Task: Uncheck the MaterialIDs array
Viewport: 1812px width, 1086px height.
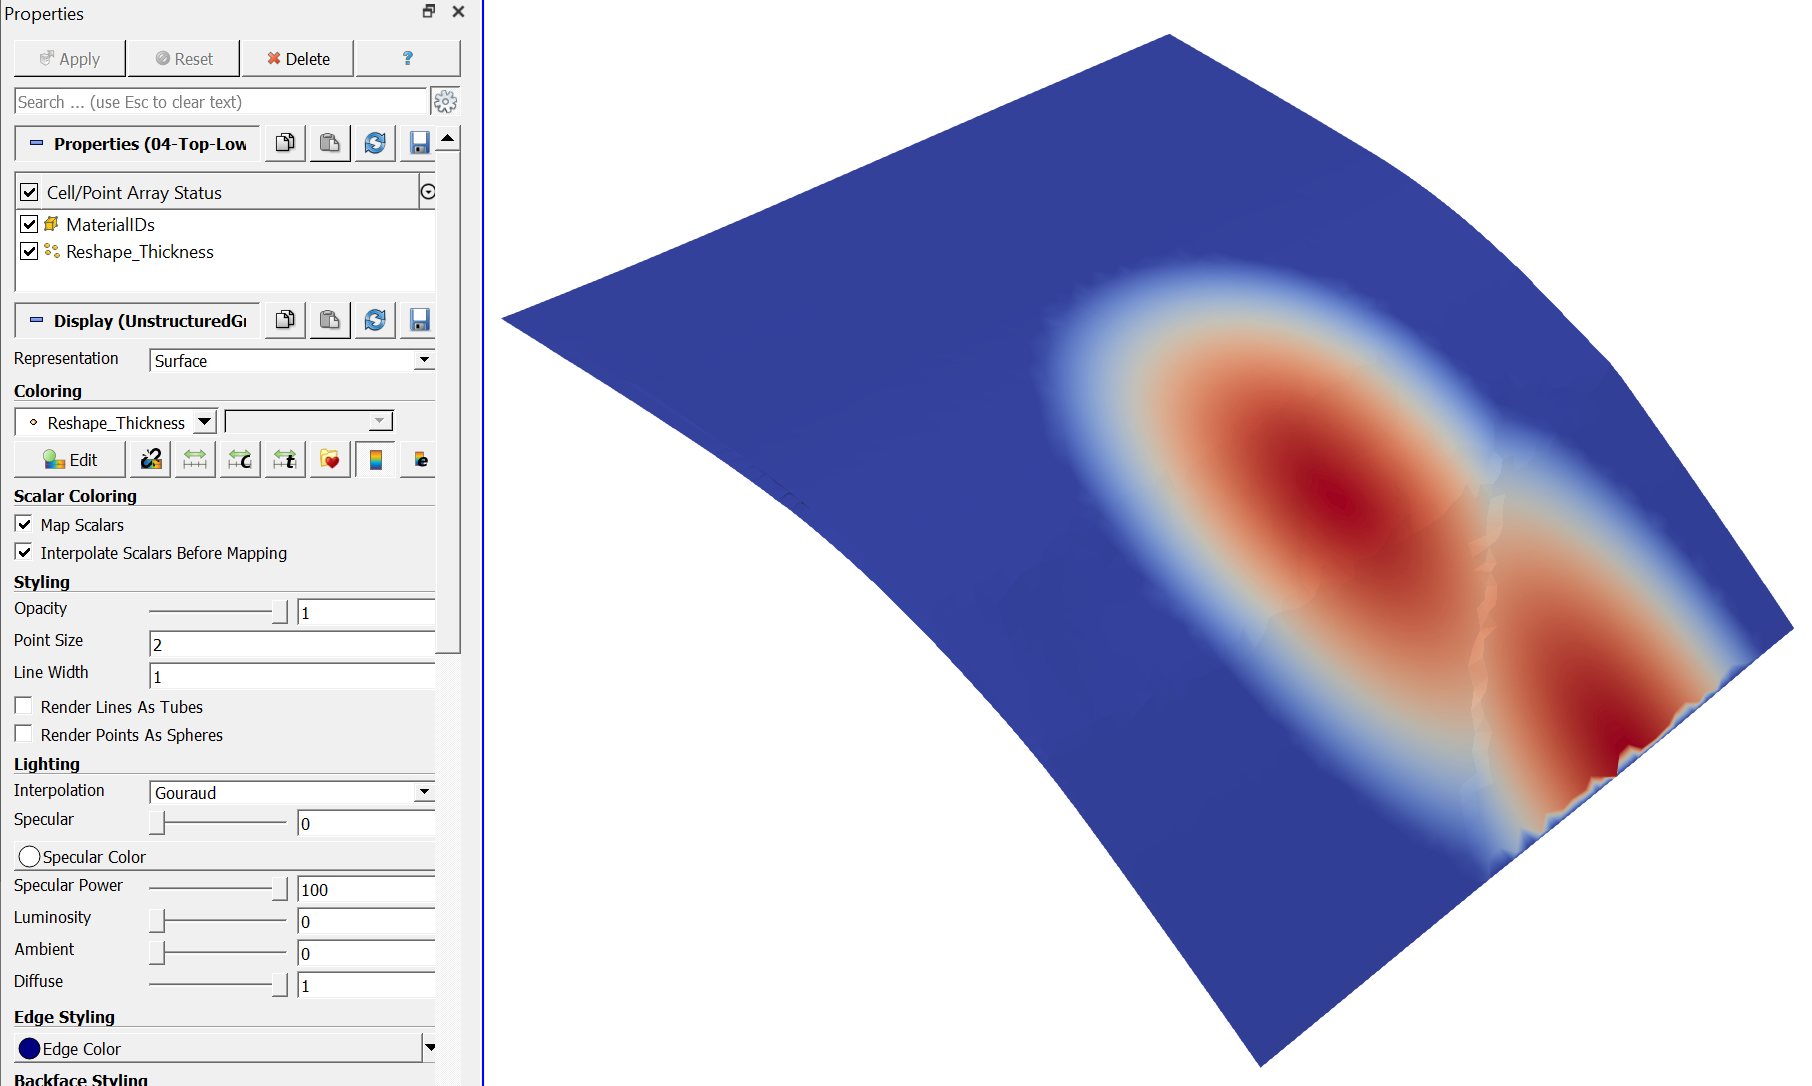Action: click(x=30, y=224)
